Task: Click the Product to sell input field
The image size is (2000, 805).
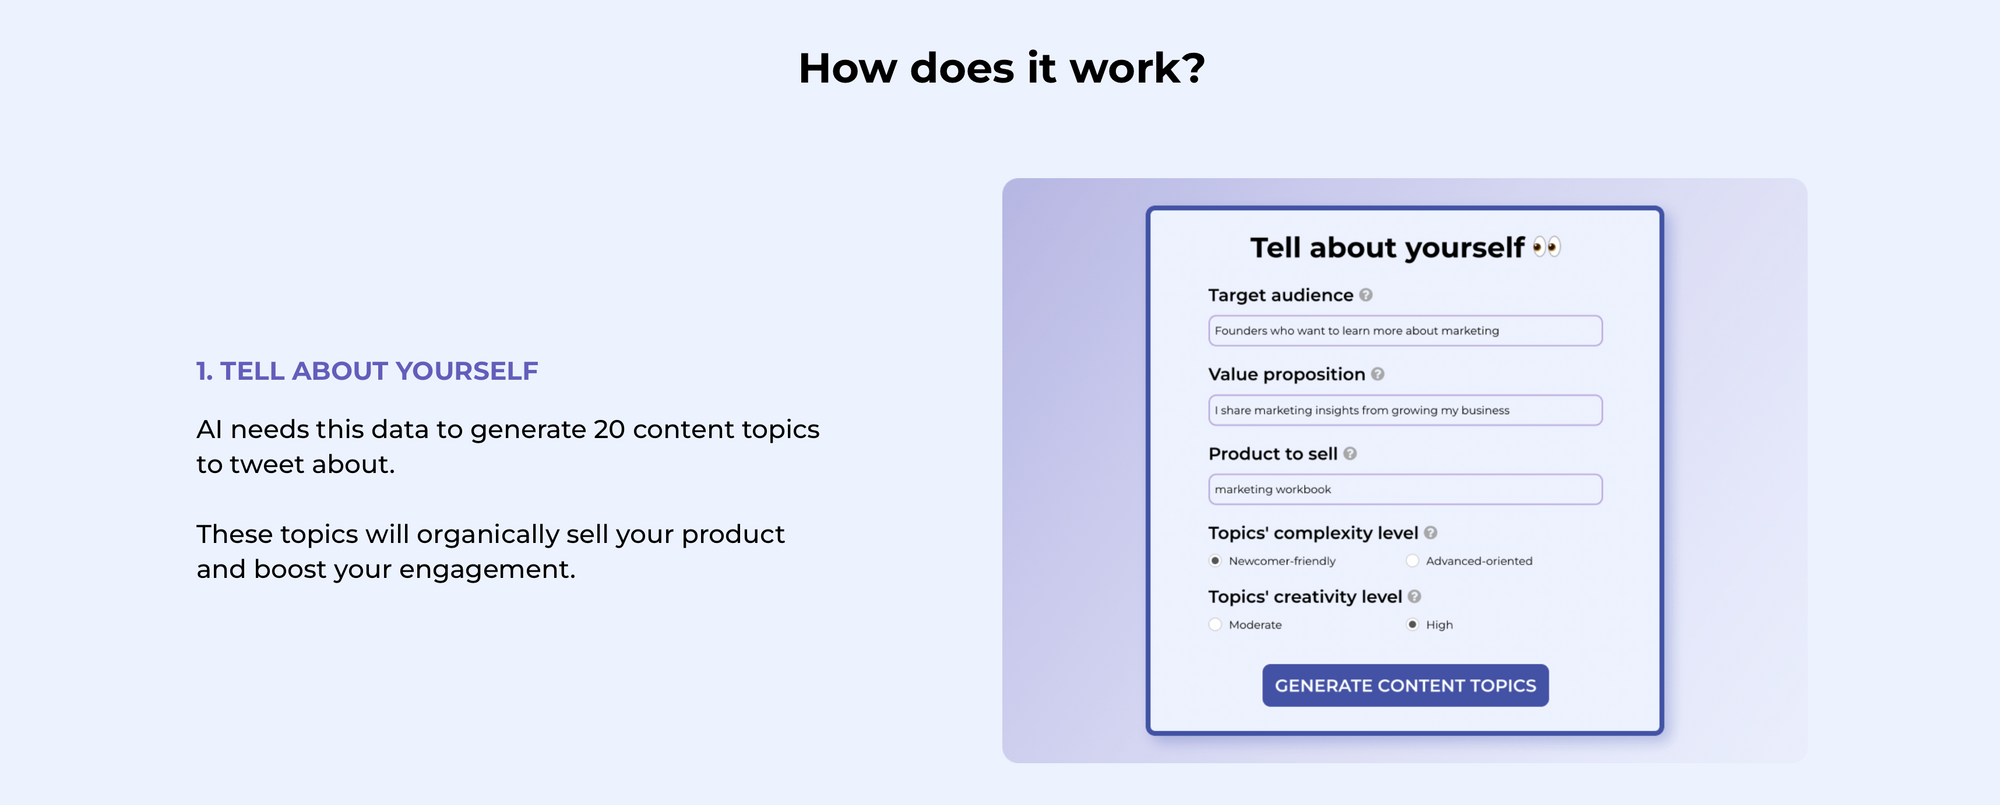Action: pos(1405,489)
